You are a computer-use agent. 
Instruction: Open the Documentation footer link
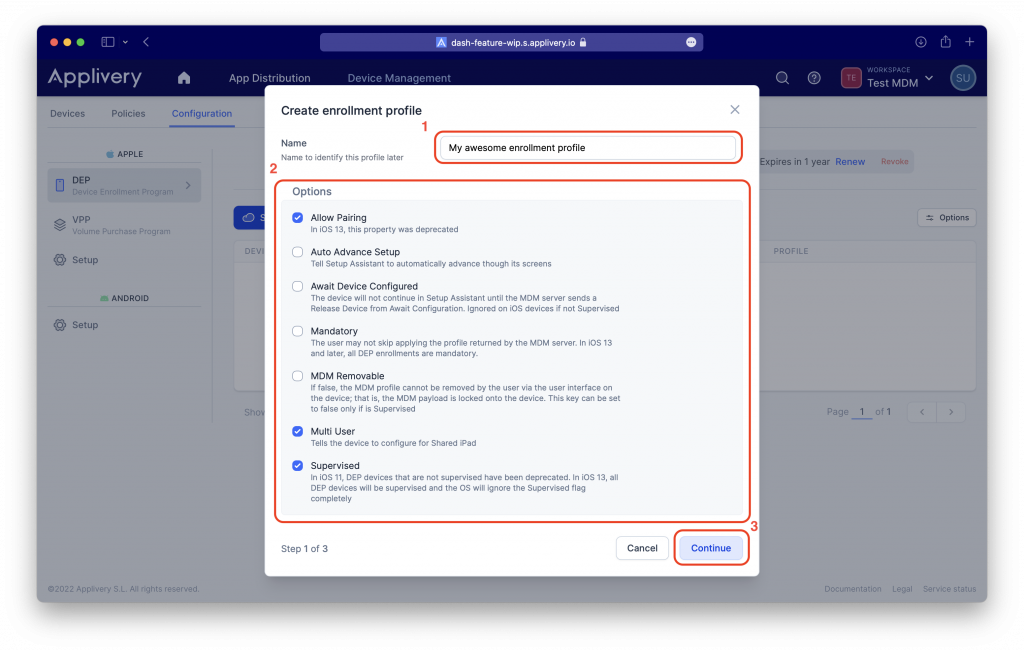pos(852,589)
